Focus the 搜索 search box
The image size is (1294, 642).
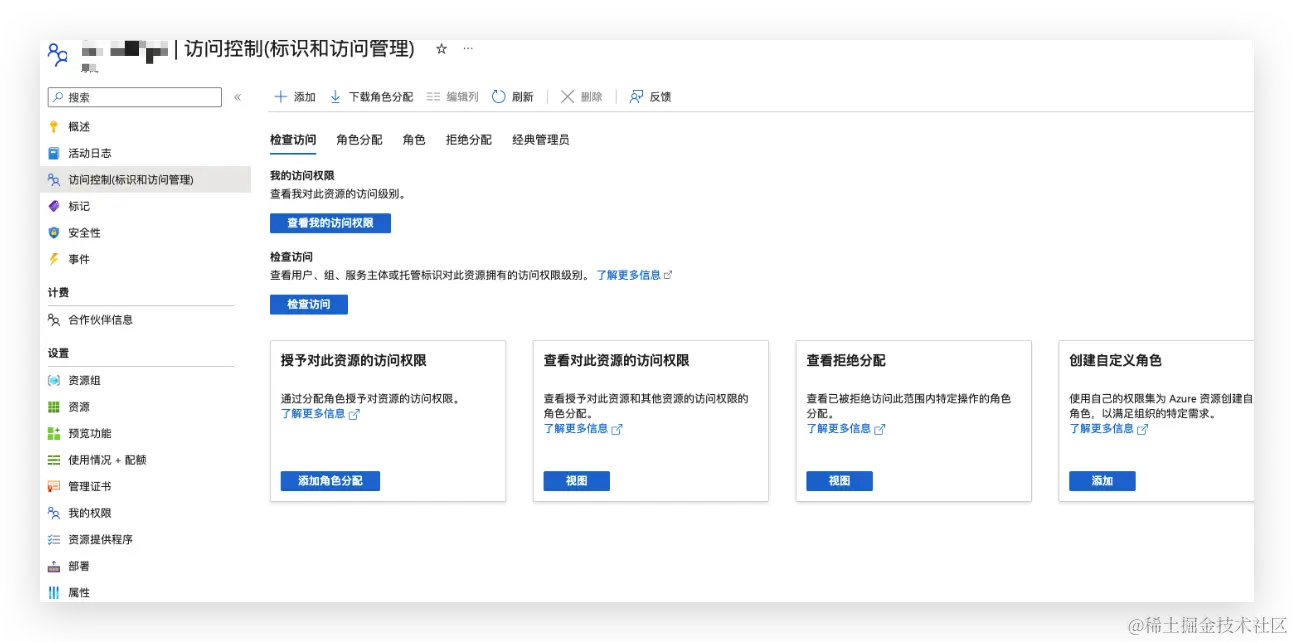pos(135,97)
